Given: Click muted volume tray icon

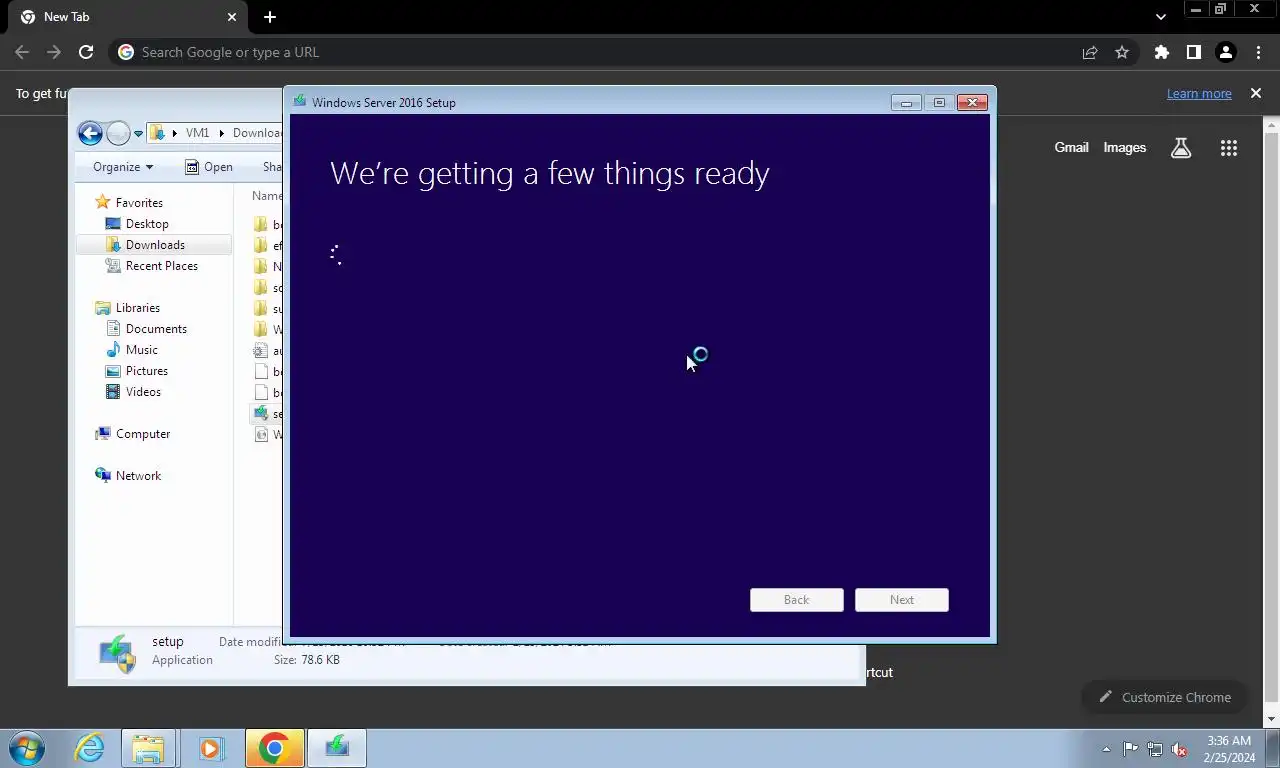Looking at the screenshot, I should pos(1179,749).
